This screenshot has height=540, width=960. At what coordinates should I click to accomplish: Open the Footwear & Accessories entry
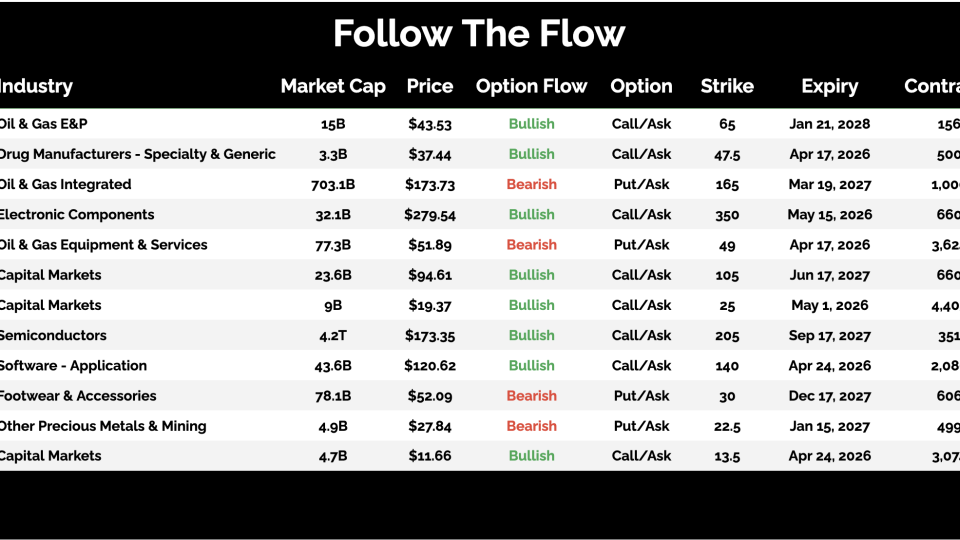coord(77,395)
